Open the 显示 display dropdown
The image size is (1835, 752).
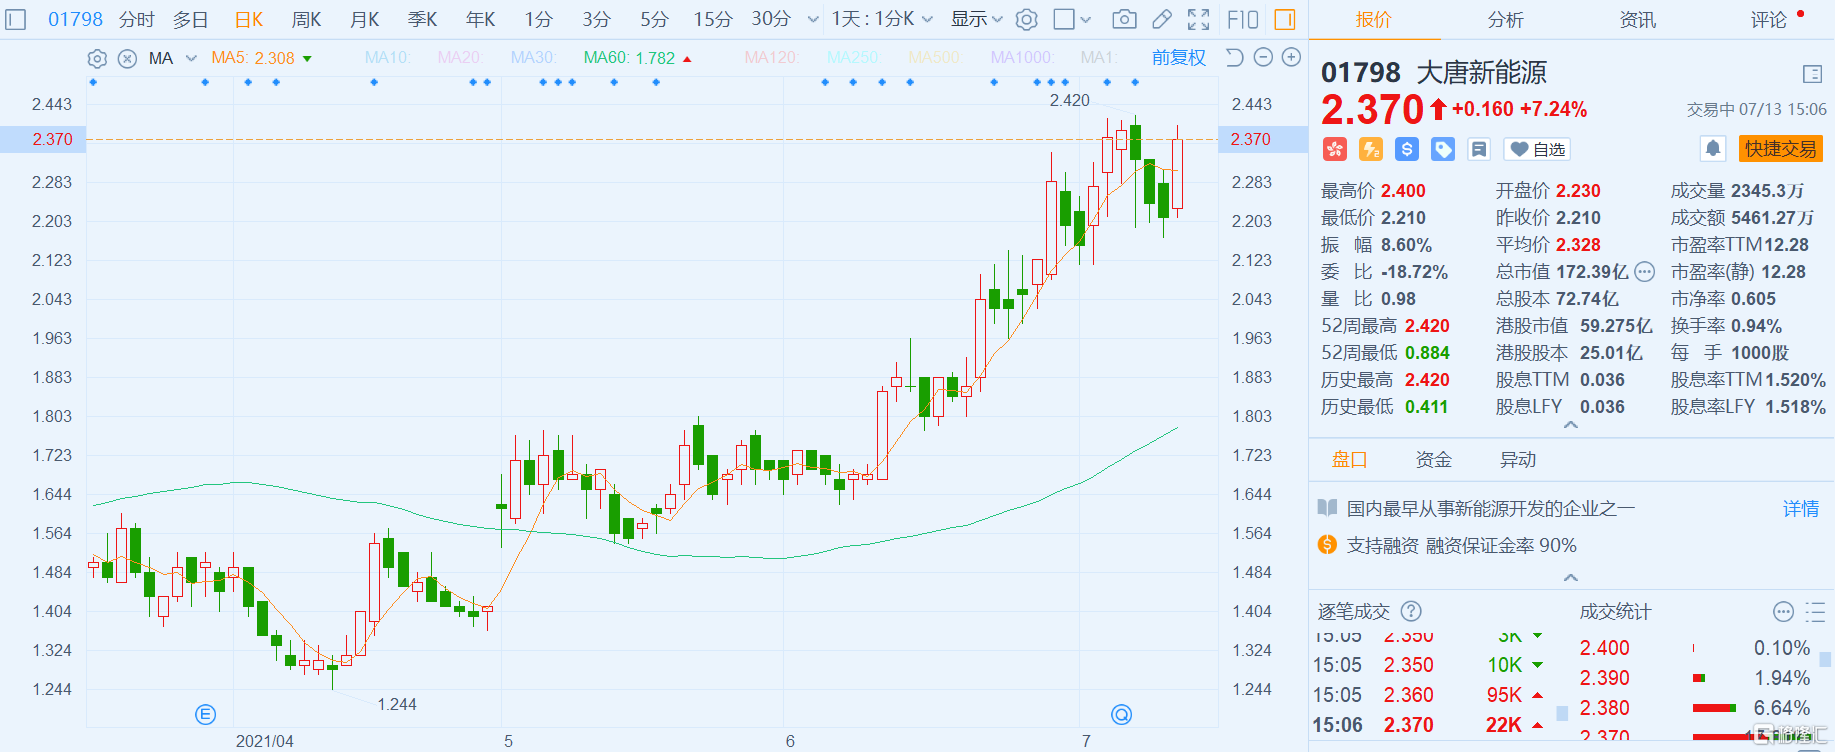[977, 19]
